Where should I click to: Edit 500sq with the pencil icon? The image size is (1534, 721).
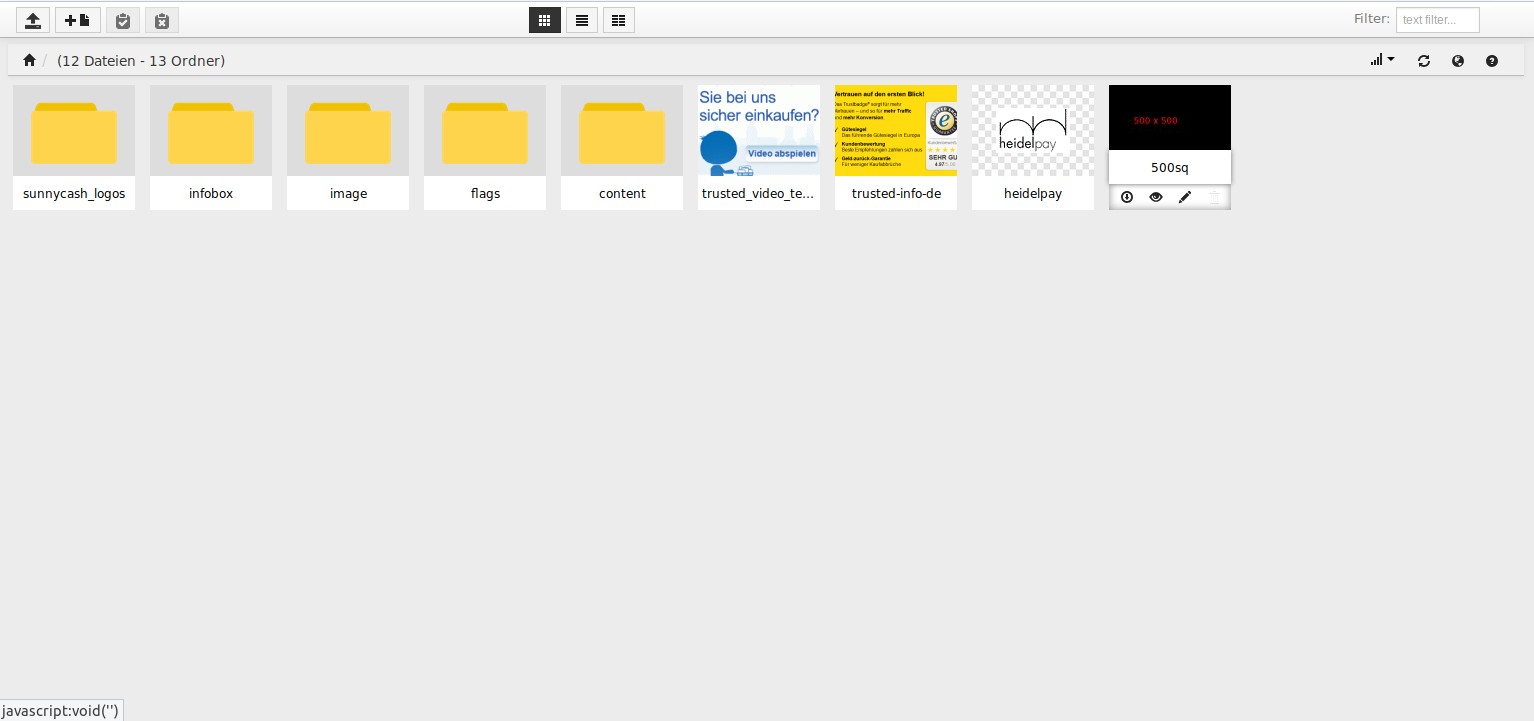tap(1184, 196)
